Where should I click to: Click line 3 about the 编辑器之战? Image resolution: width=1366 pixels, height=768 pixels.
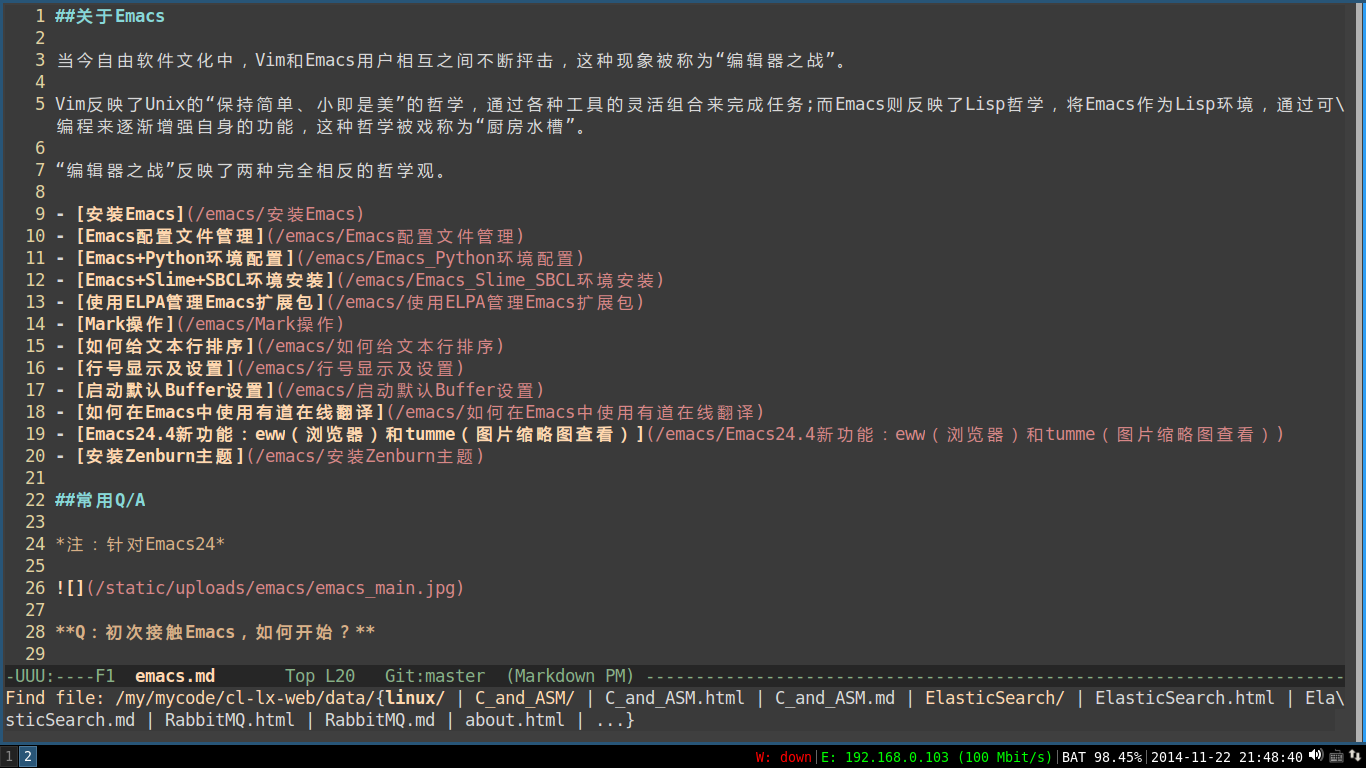[x=452, y=60]
